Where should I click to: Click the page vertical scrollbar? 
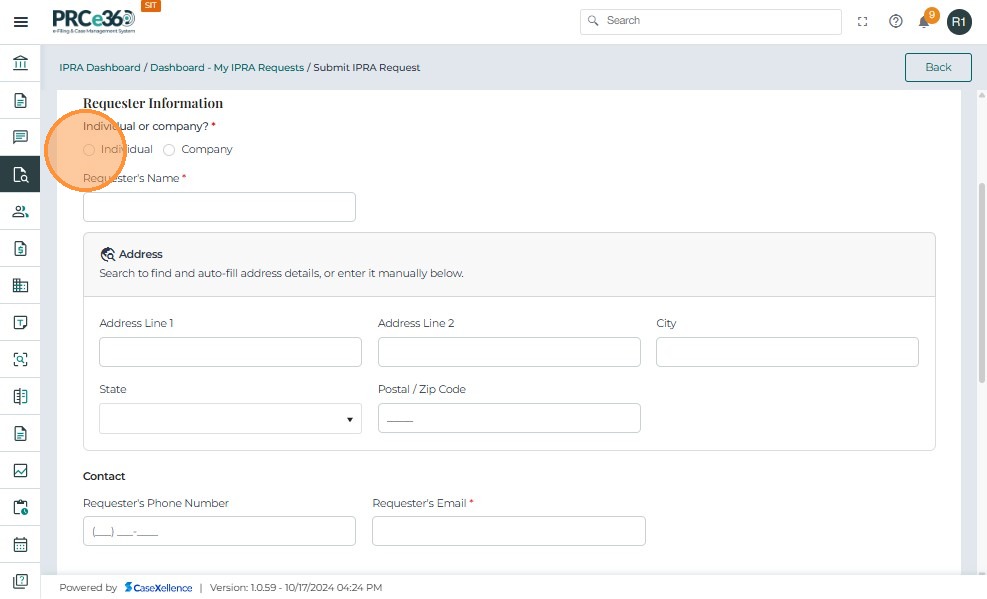click(x=981, y=280)
